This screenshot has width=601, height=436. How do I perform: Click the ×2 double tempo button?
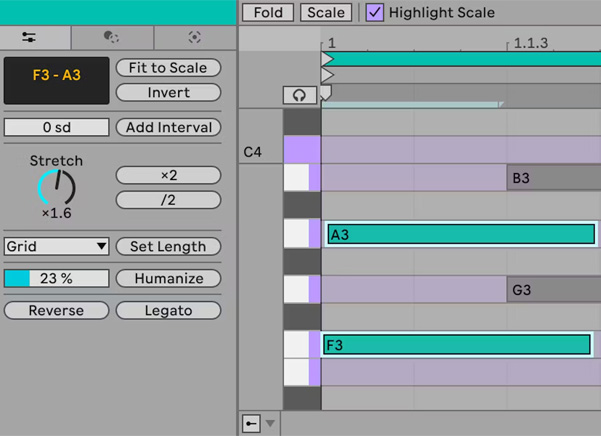point(168,175)
